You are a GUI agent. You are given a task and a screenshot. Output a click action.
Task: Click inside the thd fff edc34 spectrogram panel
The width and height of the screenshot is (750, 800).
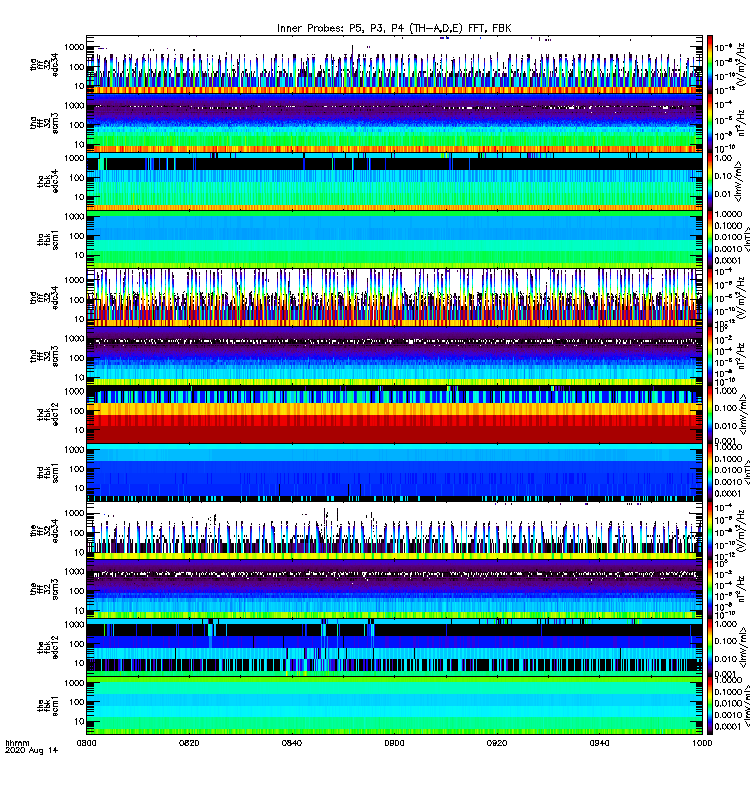[x=394, y=298]
